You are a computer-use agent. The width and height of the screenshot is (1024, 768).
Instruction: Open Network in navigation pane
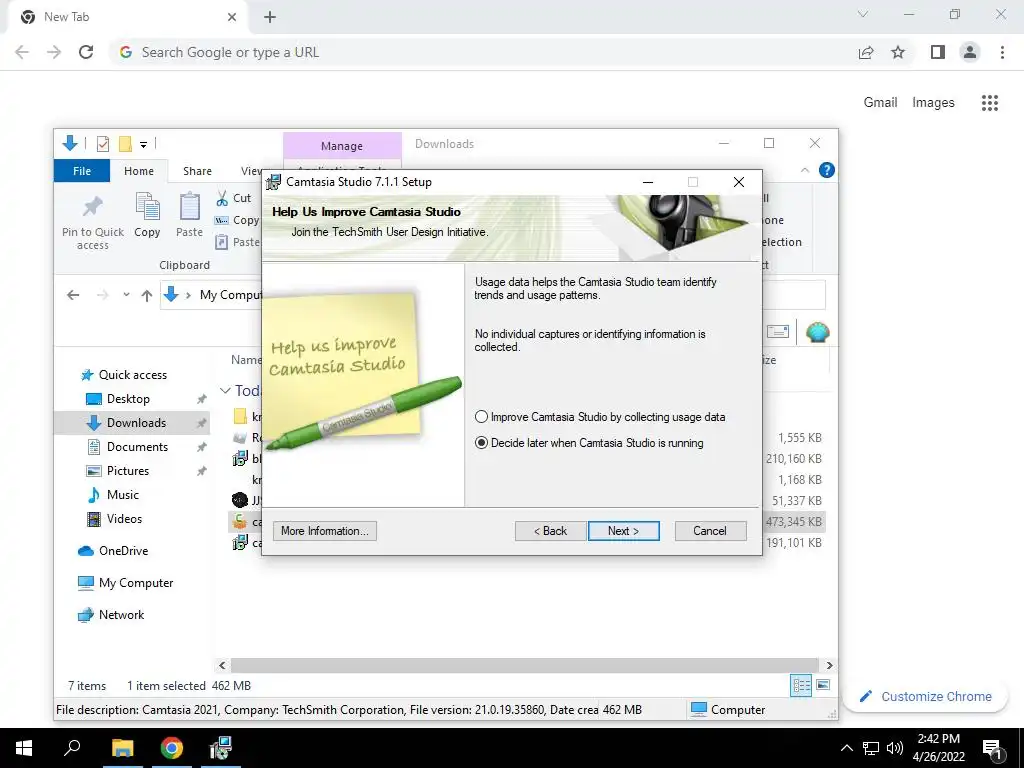[121, 615]
